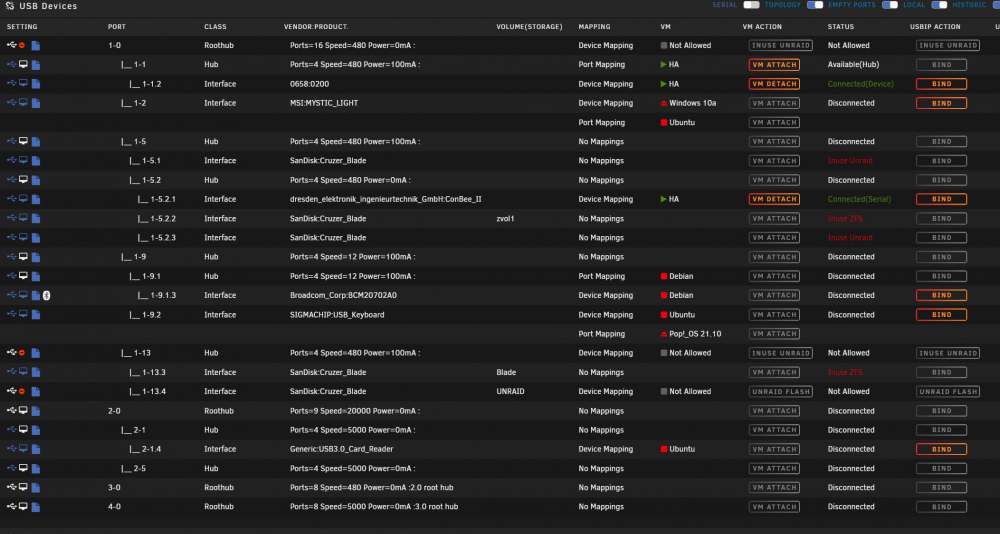1000x534 pixels.
Task: Switch off the Local toggle
Action: click(939, 5)
